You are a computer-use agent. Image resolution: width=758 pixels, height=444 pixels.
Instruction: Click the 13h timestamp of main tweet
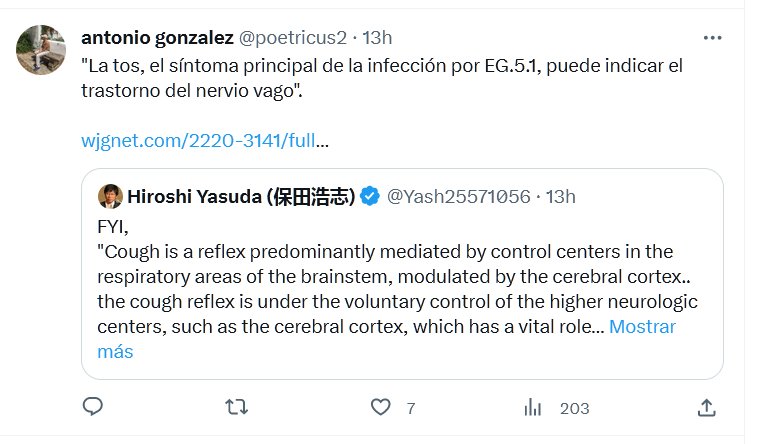coord(377,38)
